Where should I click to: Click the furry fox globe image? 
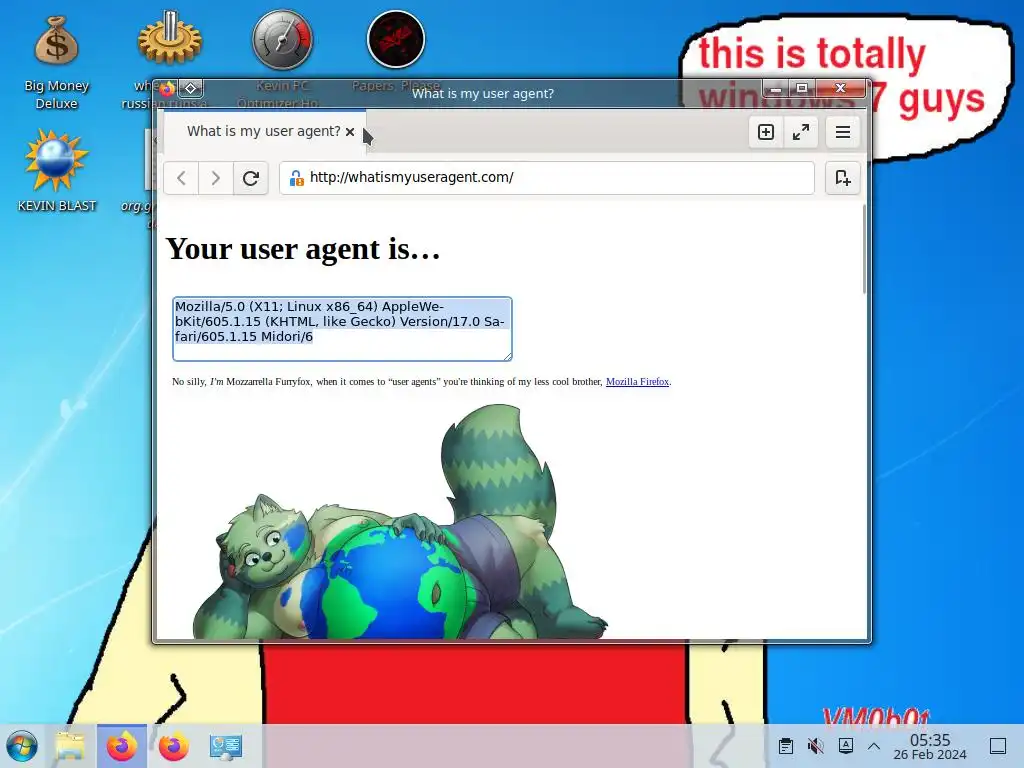pos(400,521)
